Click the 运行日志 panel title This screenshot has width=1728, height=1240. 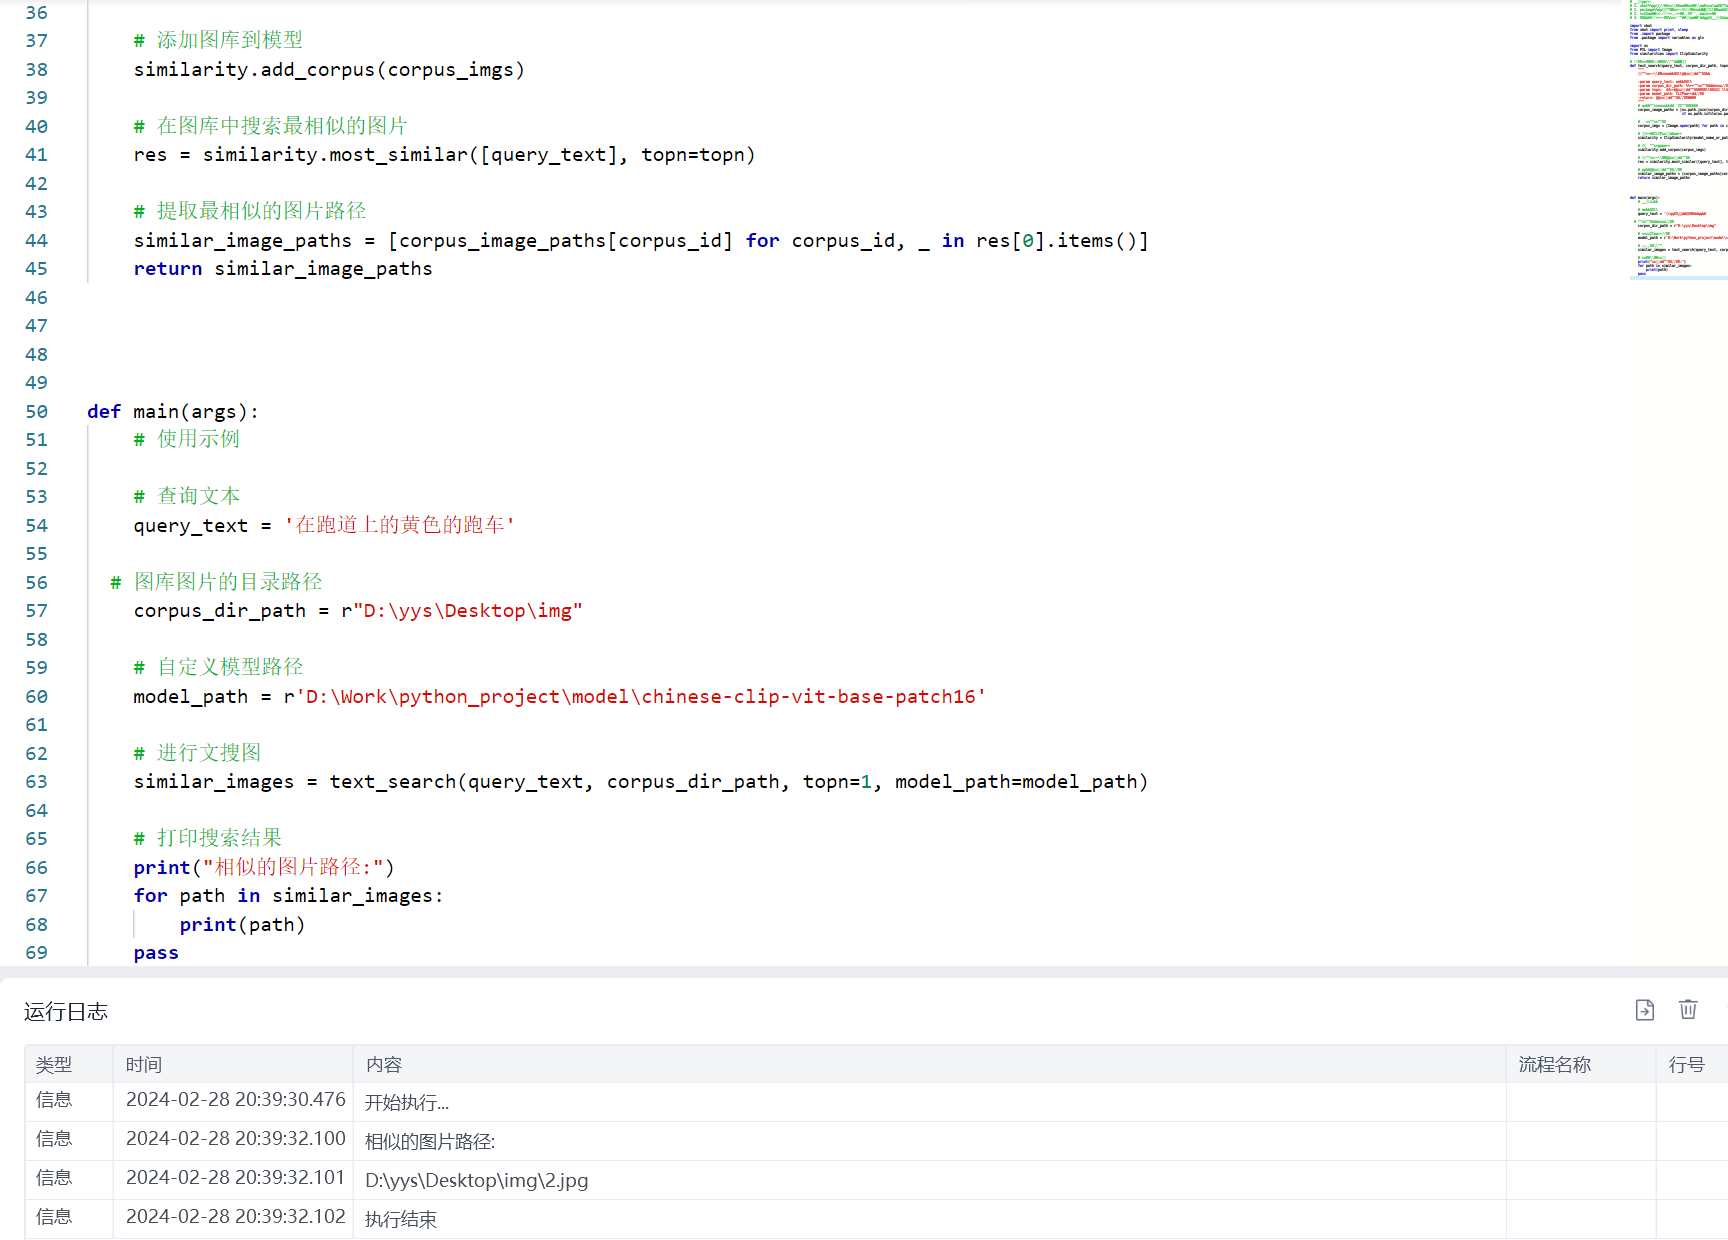[66, 1012]
